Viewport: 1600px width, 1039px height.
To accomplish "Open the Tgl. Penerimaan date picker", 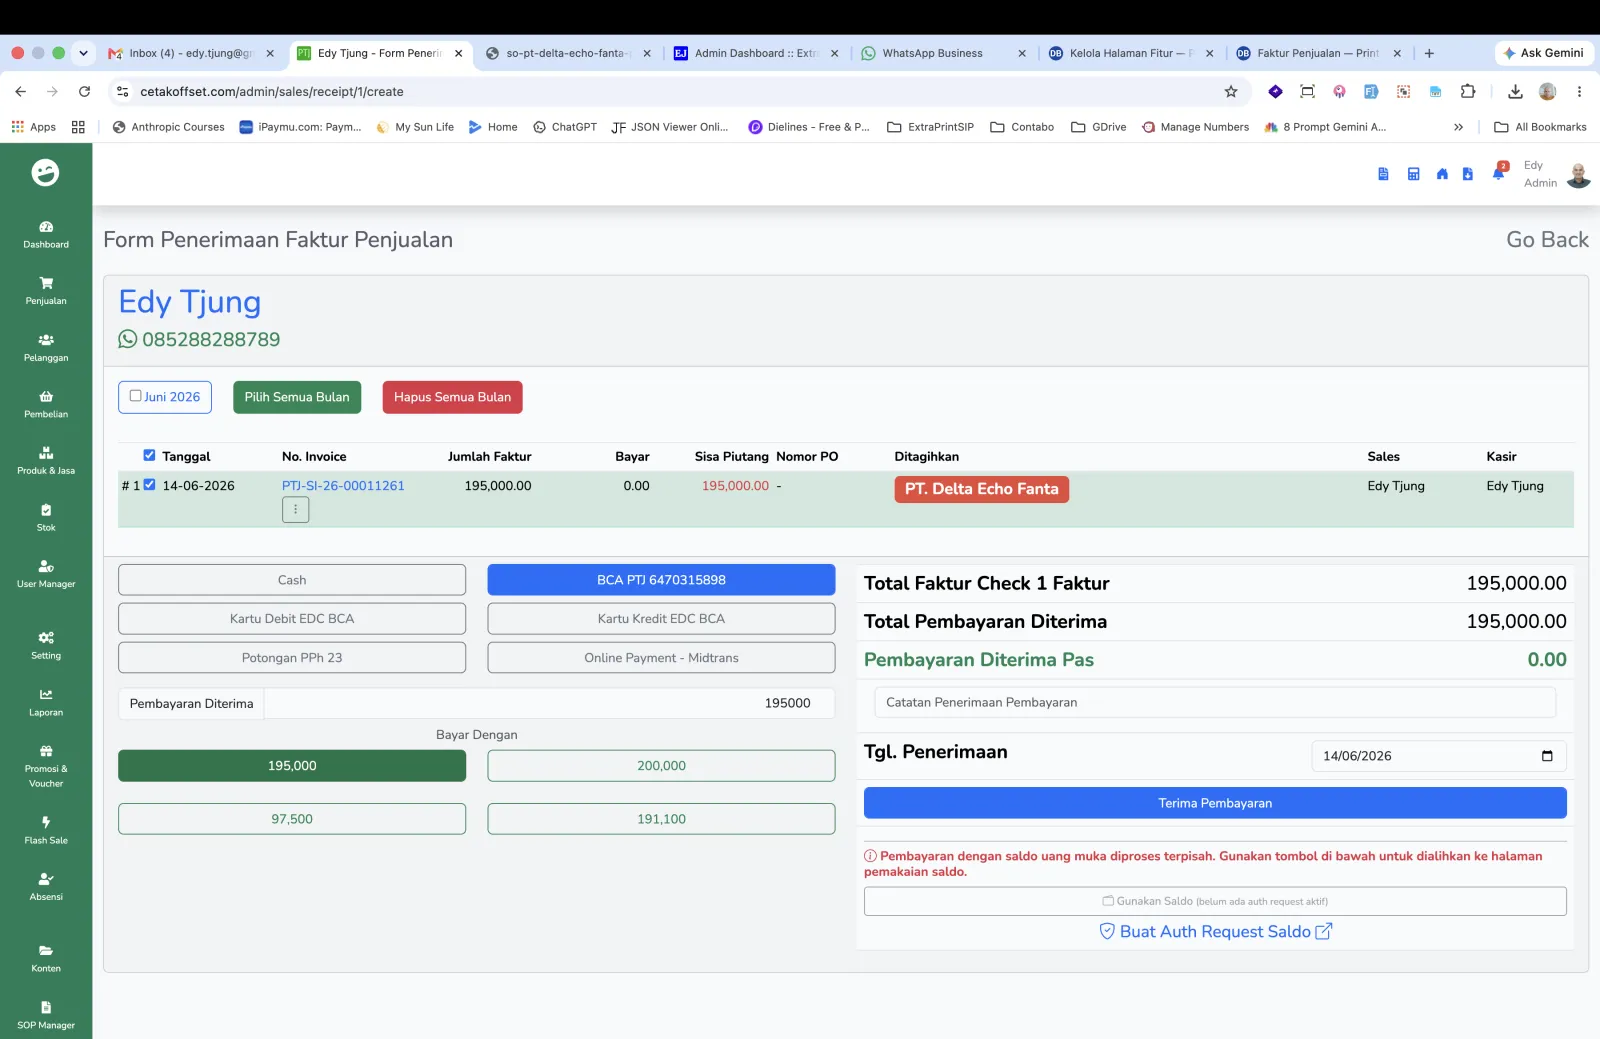I will point(1547,756).
